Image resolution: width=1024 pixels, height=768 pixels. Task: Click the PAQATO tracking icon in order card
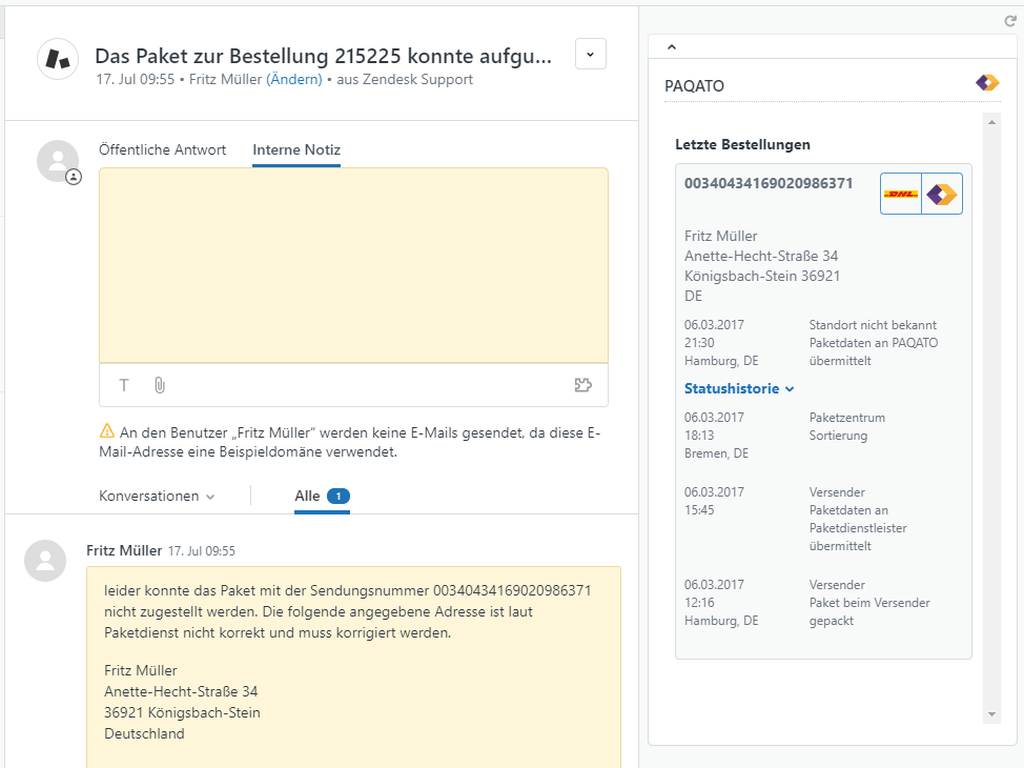point(941,194)
